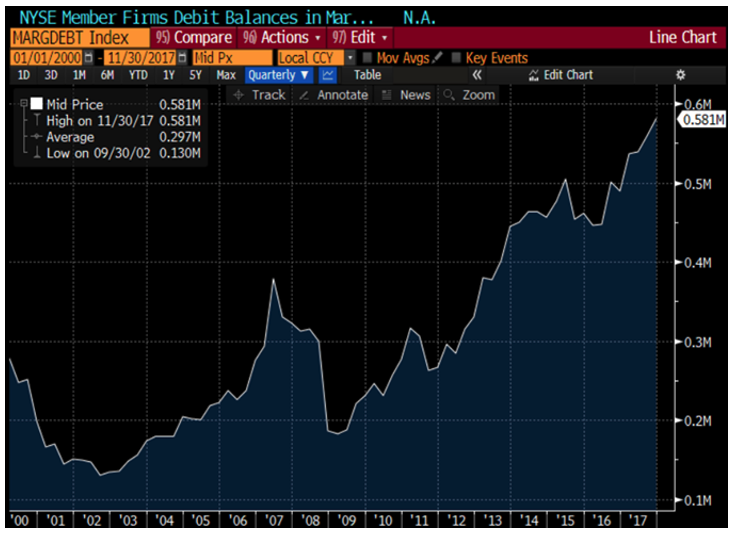This screenshot has width=732, height=533.
Task: Select the Annotate drawing tool
Action: [334, 95]
